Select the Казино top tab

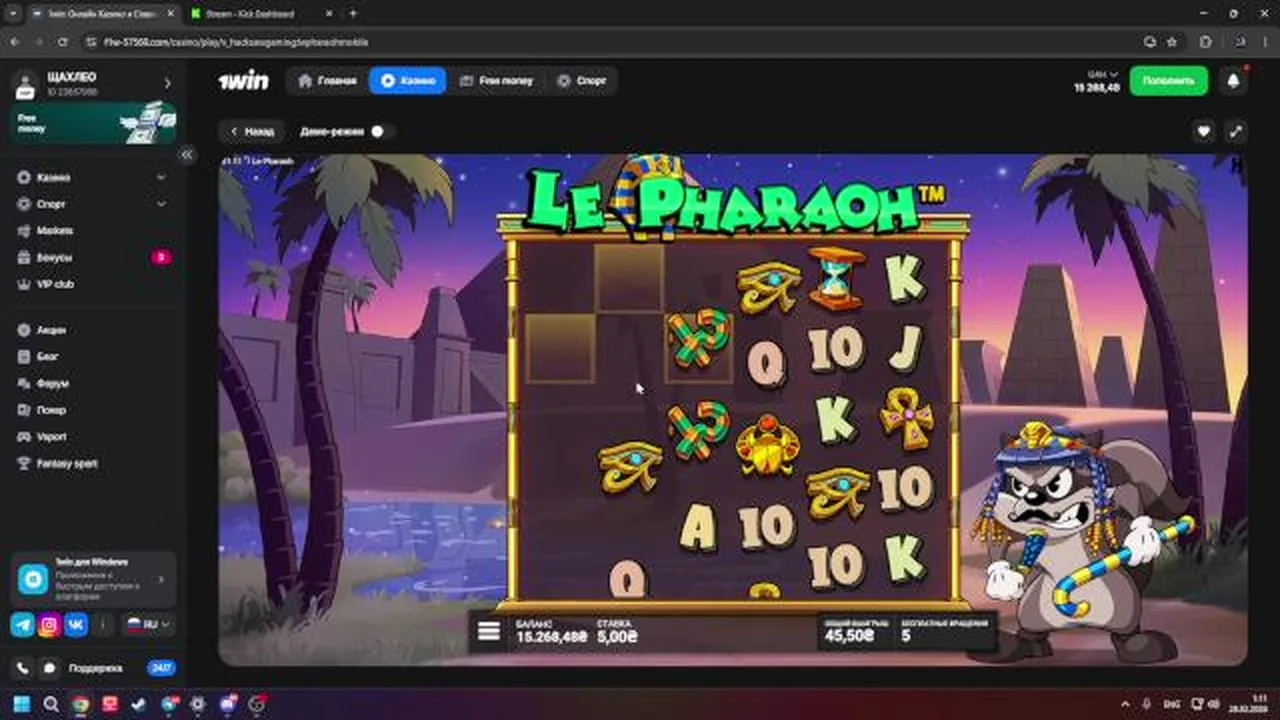click(407, 81)
